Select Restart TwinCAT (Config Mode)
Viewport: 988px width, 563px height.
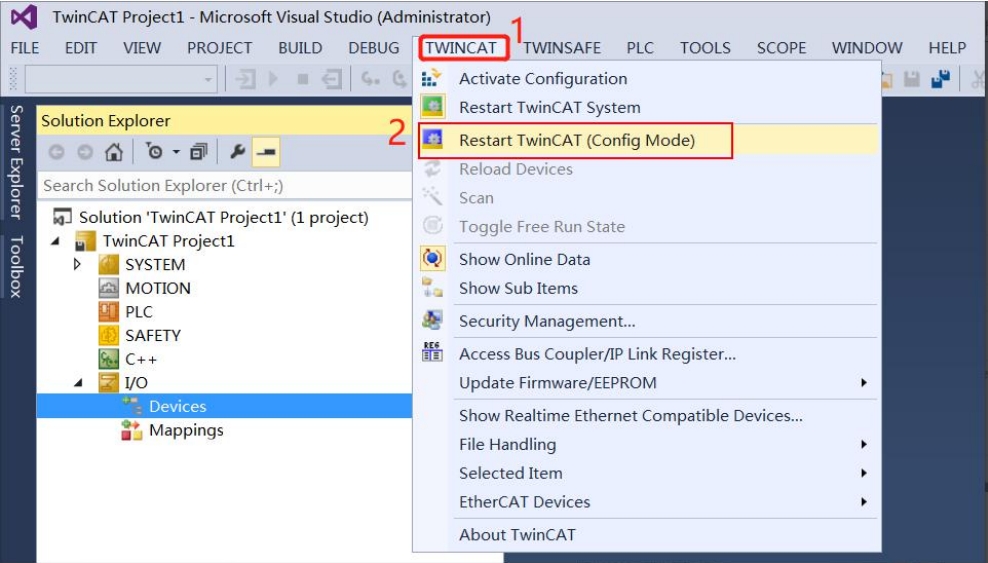tap(576, 140)
